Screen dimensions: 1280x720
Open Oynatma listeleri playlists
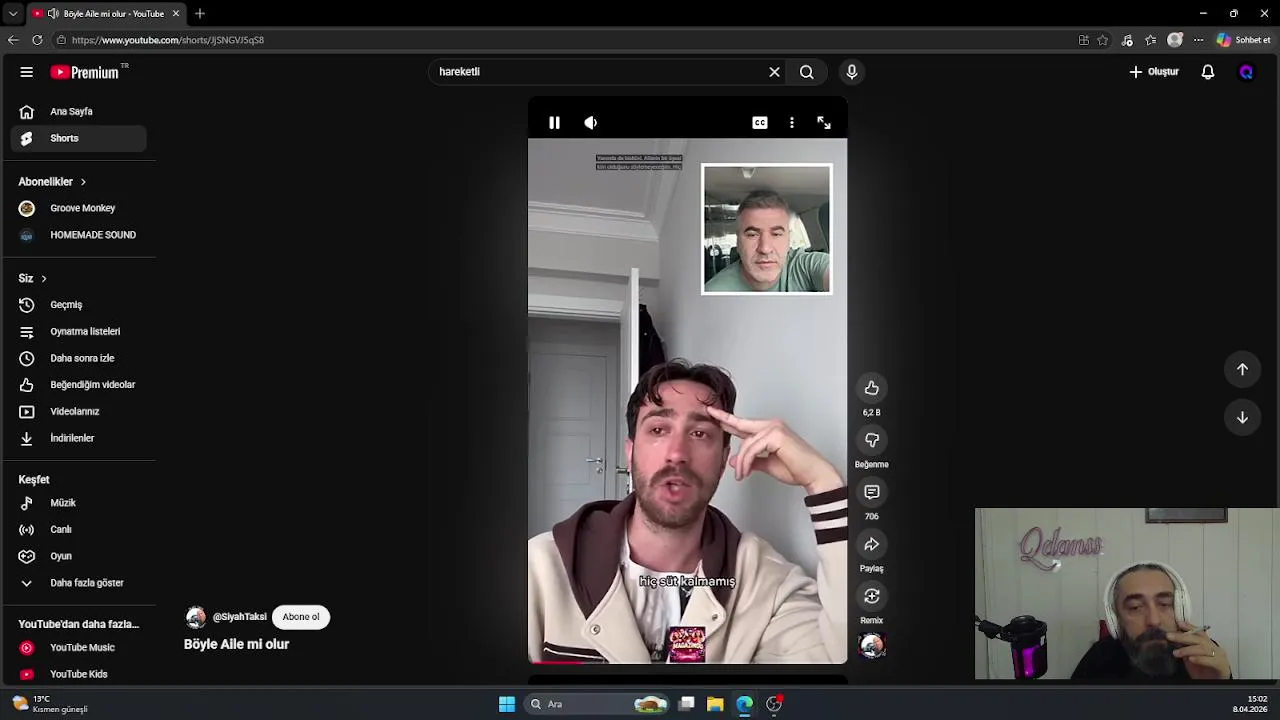(x=78, y=332)
